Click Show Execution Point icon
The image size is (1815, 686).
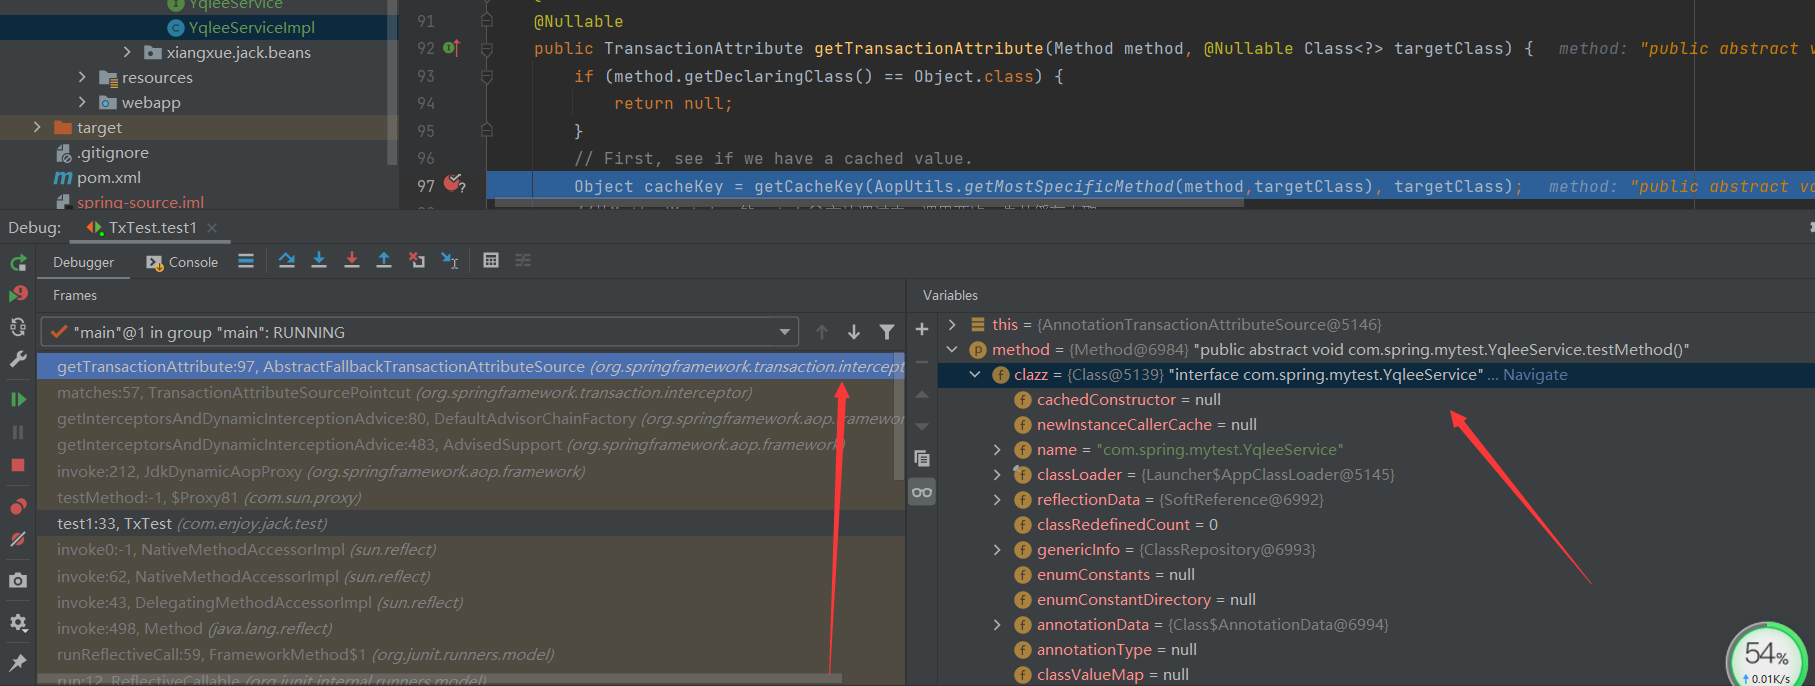(x=246, y=261)
